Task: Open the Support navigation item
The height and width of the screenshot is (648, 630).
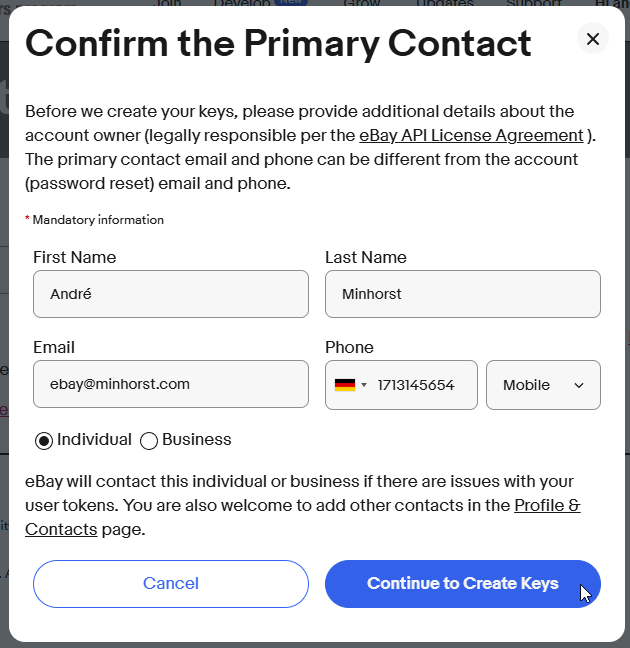Action: click(533, 3)
